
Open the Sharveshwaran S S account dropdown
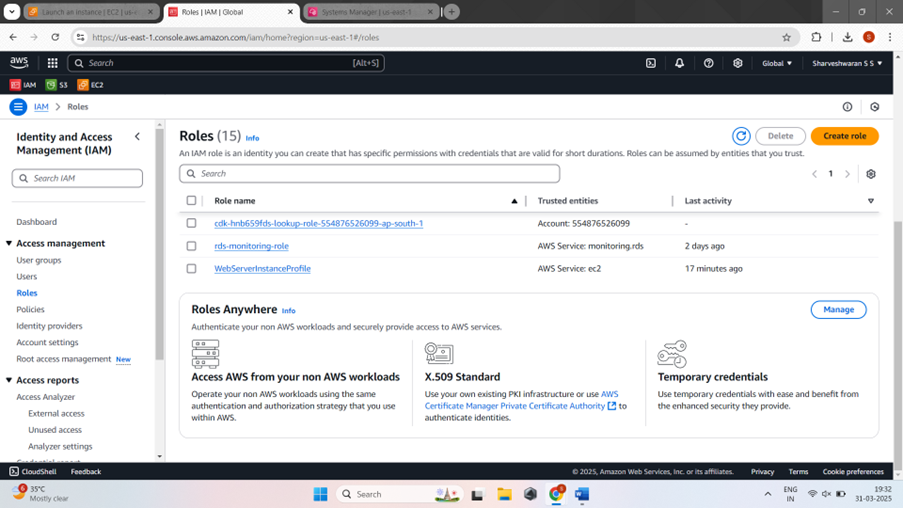pos(847,63)
